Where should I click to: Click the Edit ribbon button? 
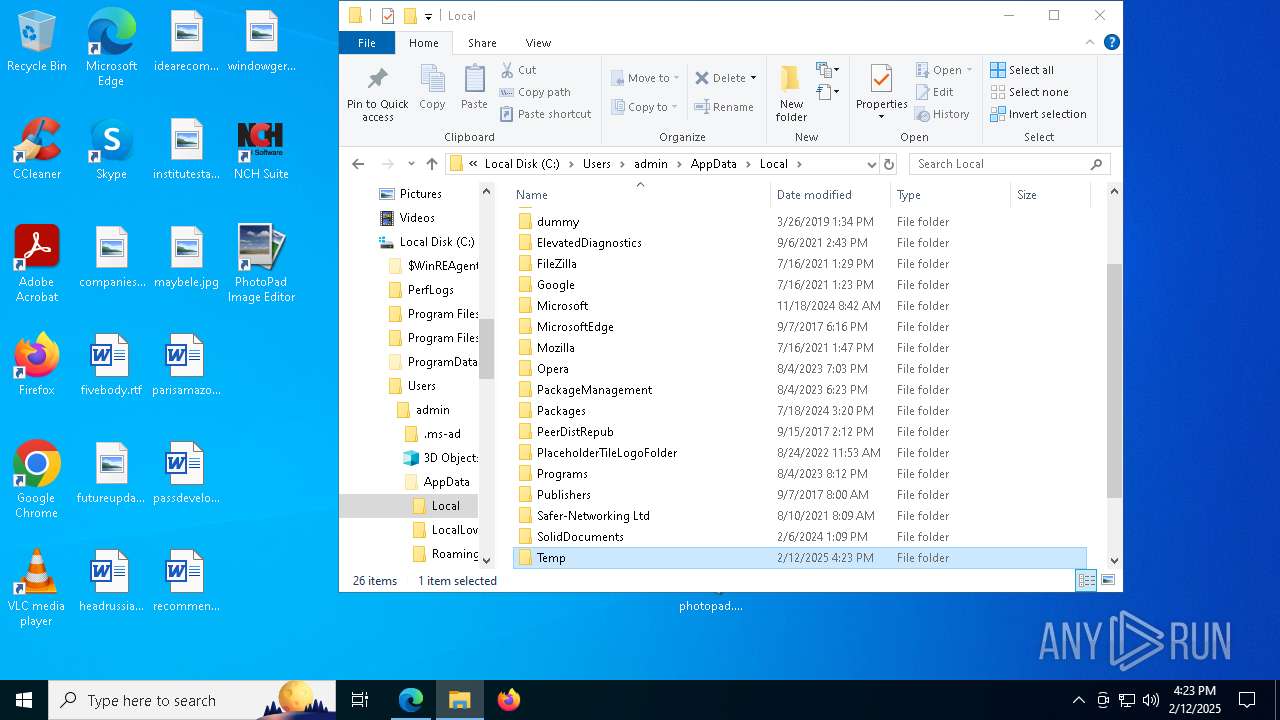[x=934, y=92]
